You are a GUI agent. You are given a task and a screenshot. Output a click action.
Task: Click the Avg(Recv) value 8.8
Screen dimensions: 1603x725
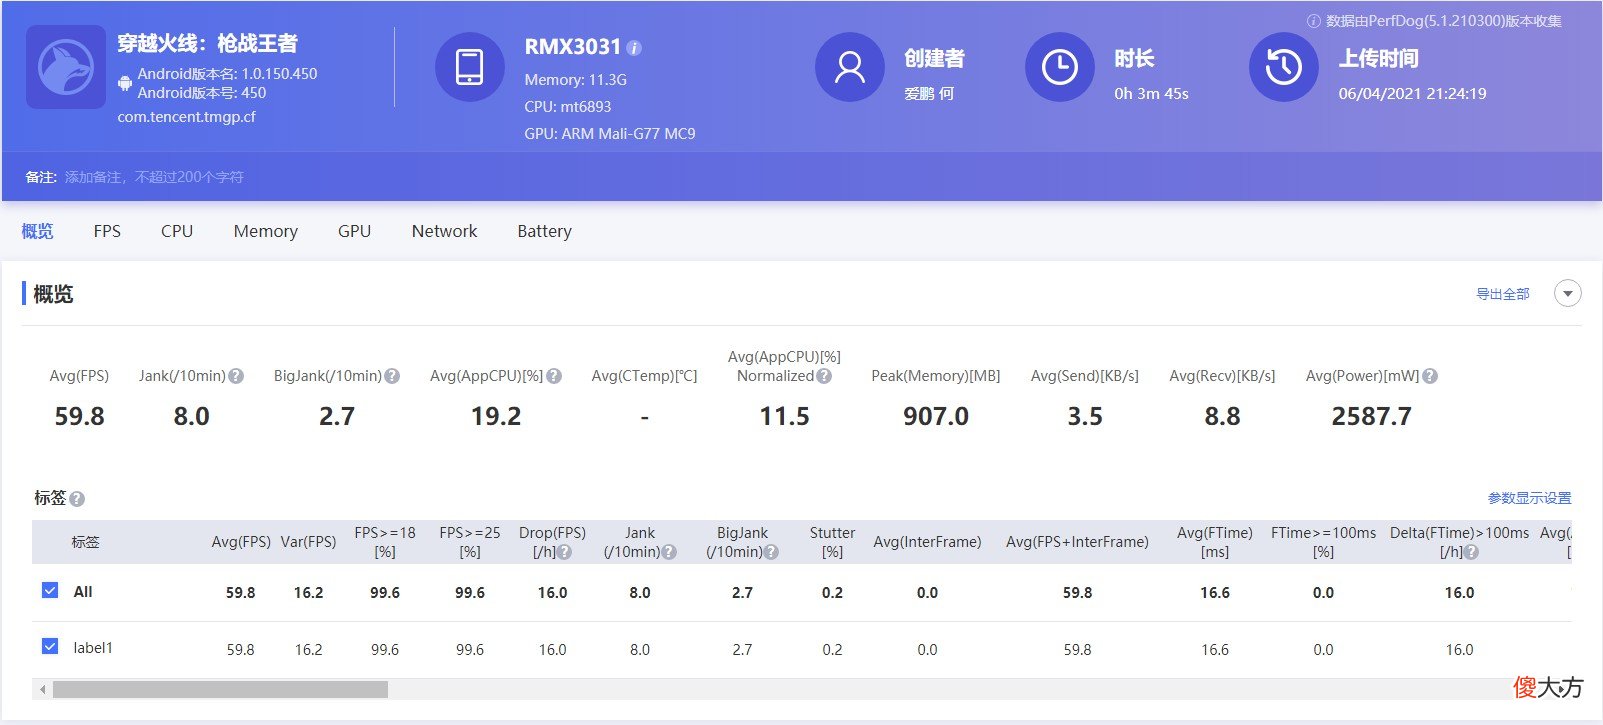1222,416
